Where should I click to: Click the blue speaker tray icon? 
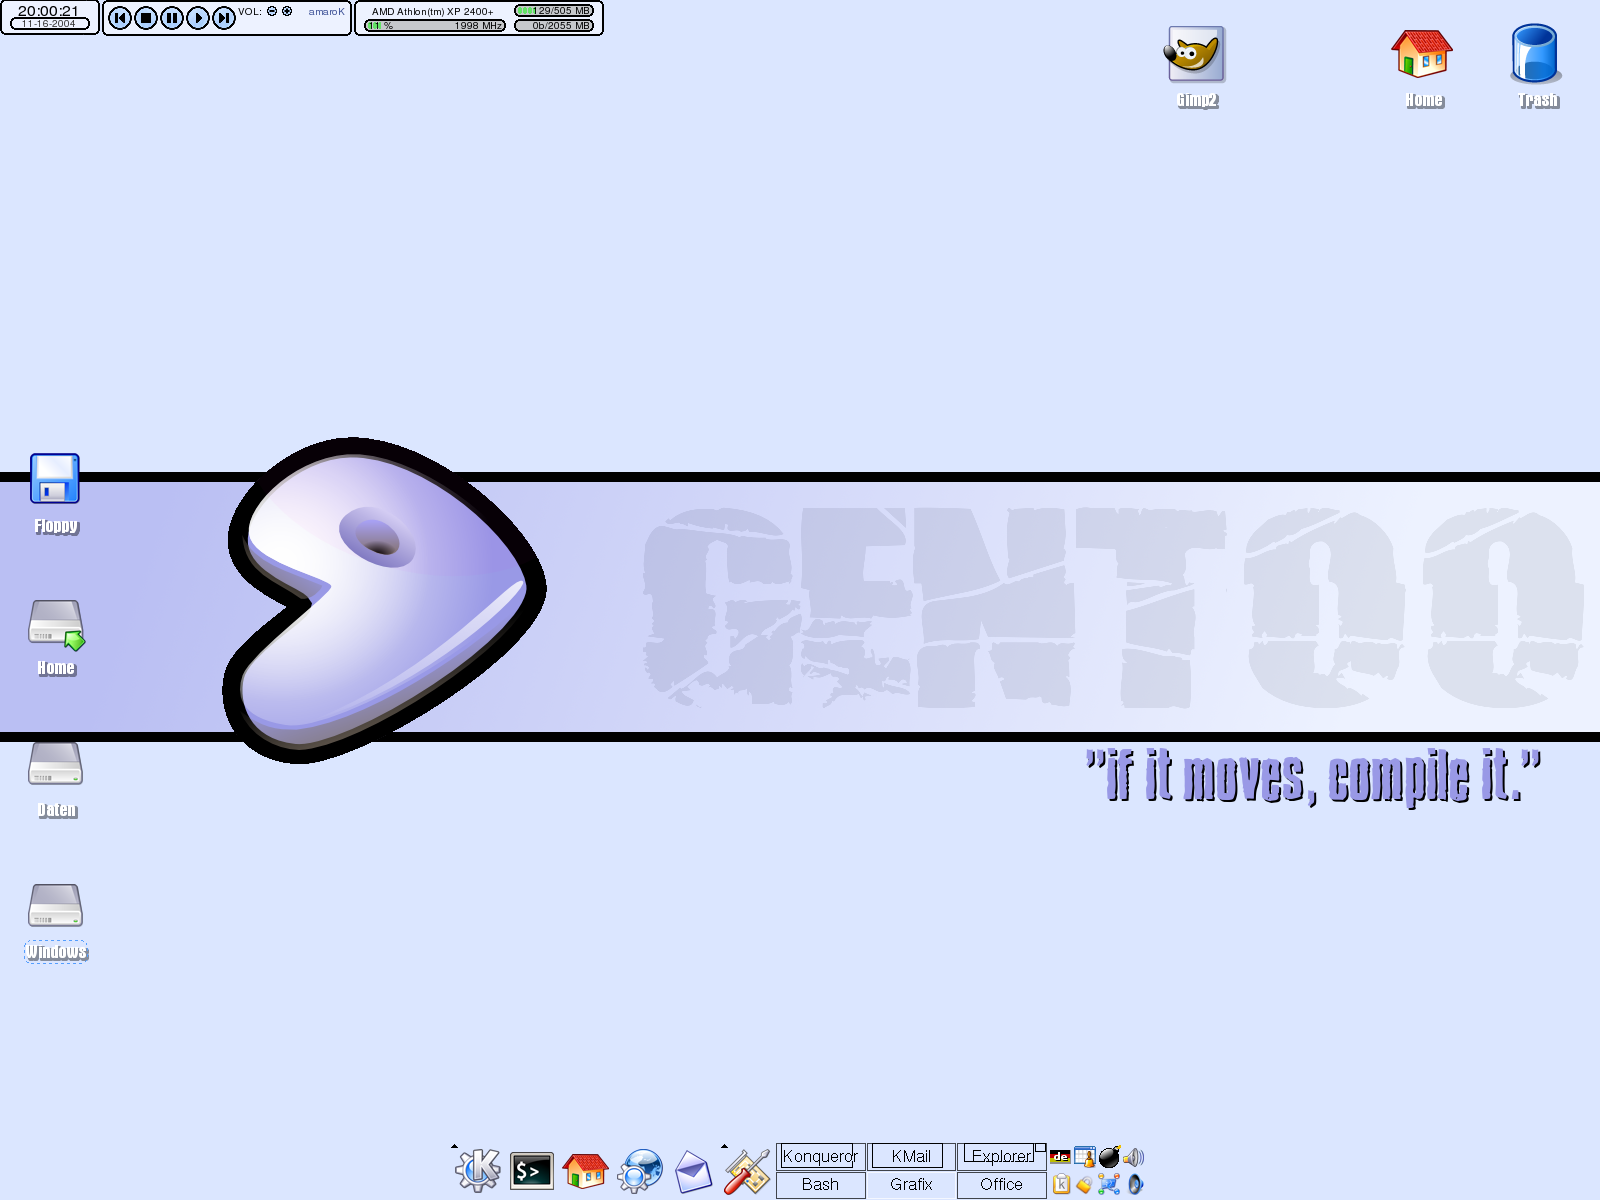pyautogui.click(x=1134, y=1185)
